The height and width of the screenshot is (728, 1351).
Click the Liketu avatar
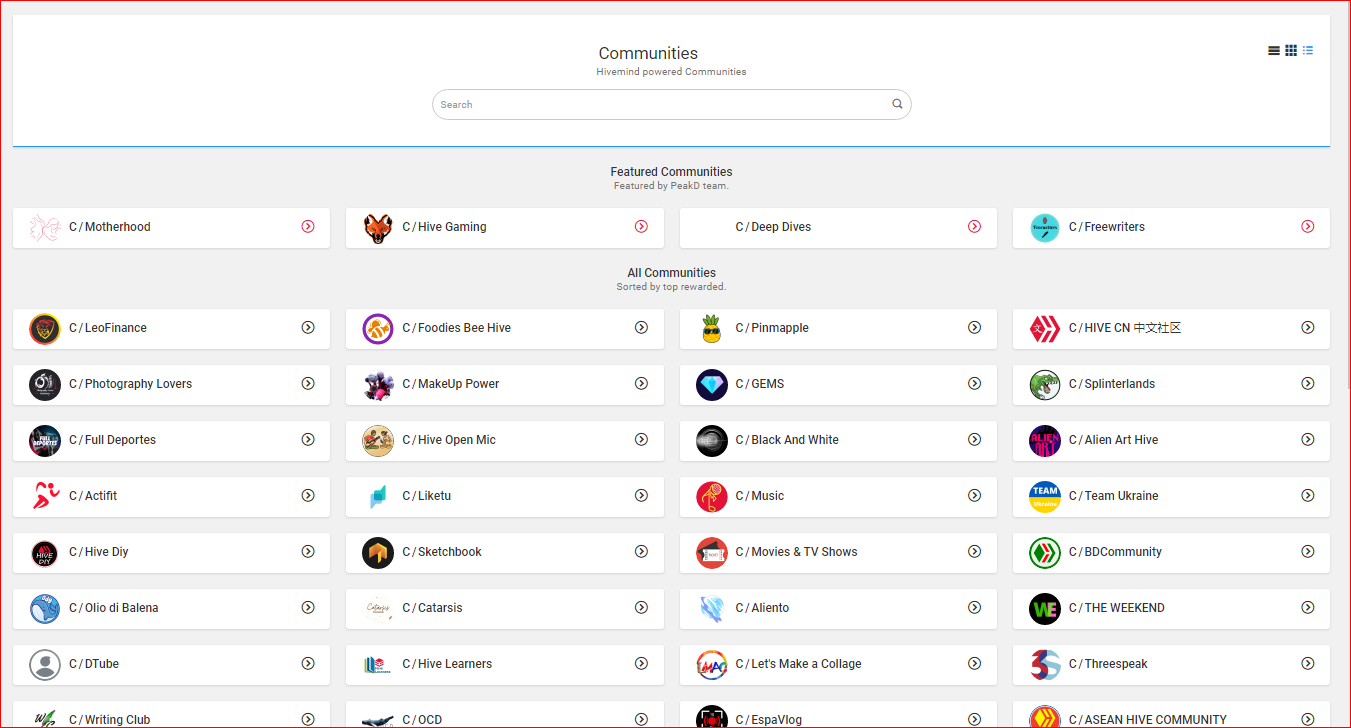tap(378, 497)
